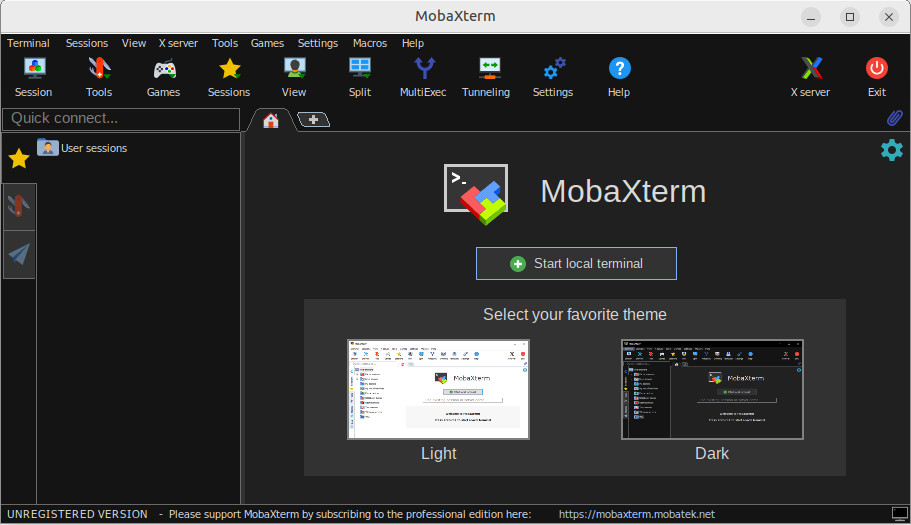Click Start local terminal button
Image resolution: width=911 pixels, height=525 pixels.
(576, 264)
